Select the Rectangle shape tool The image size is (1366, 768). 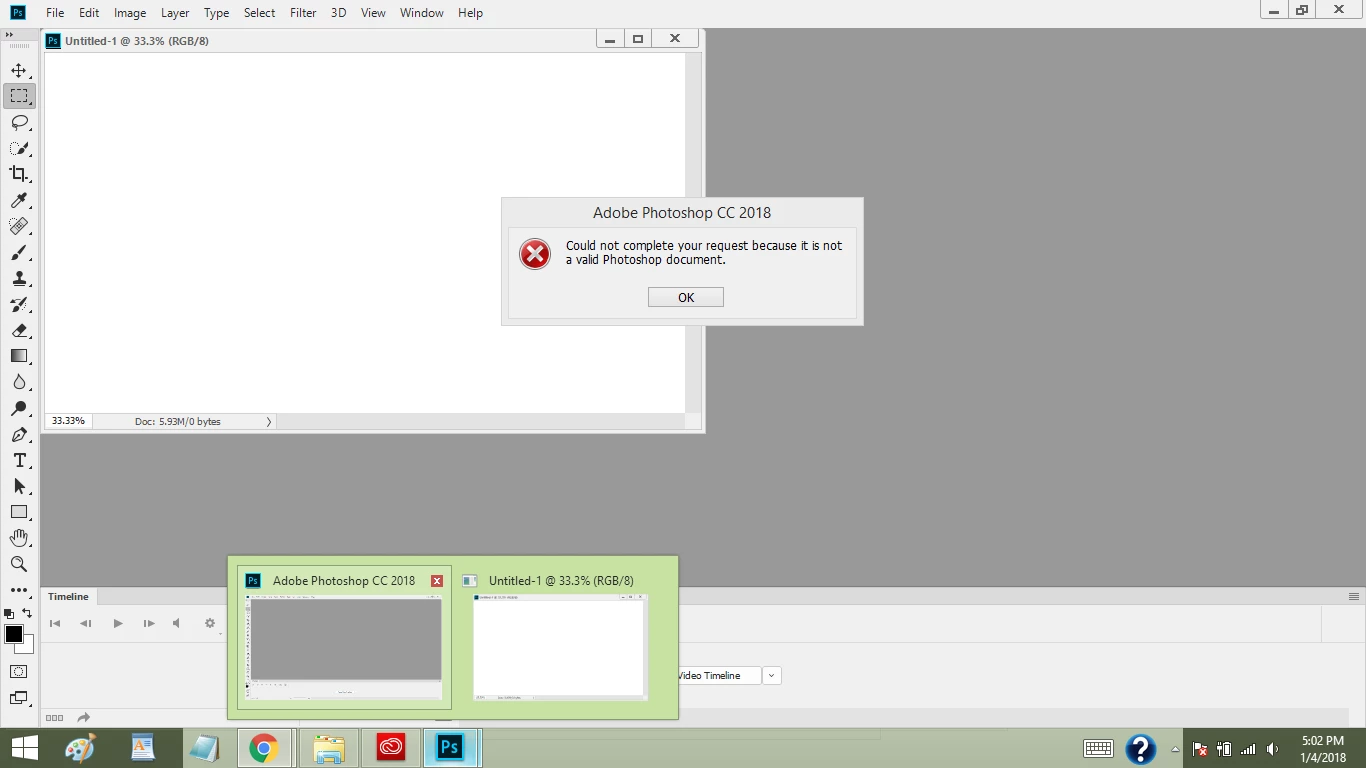point(19,513)
